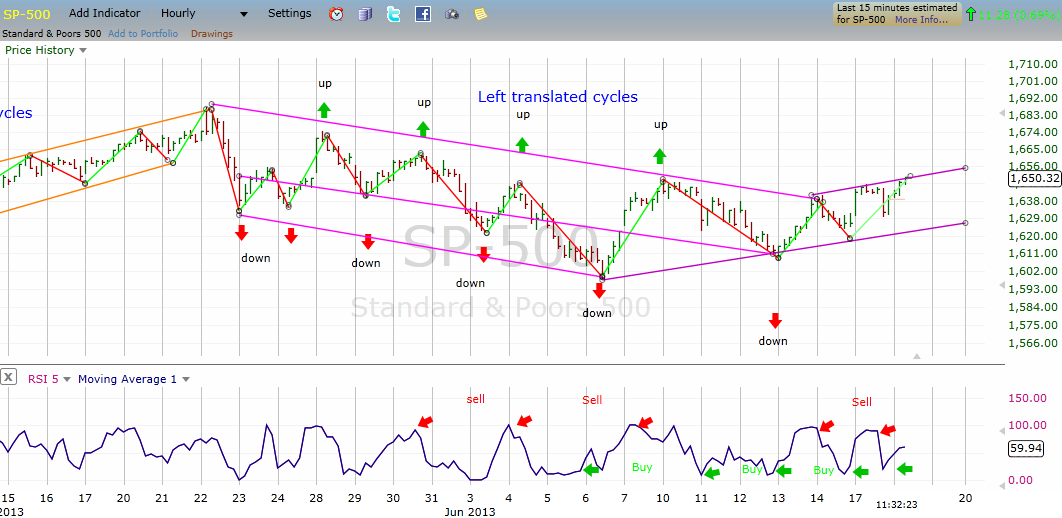
Task: Open the Hourly timeframe dropdown
Action: pyautogui.click(x=205, y=14)
